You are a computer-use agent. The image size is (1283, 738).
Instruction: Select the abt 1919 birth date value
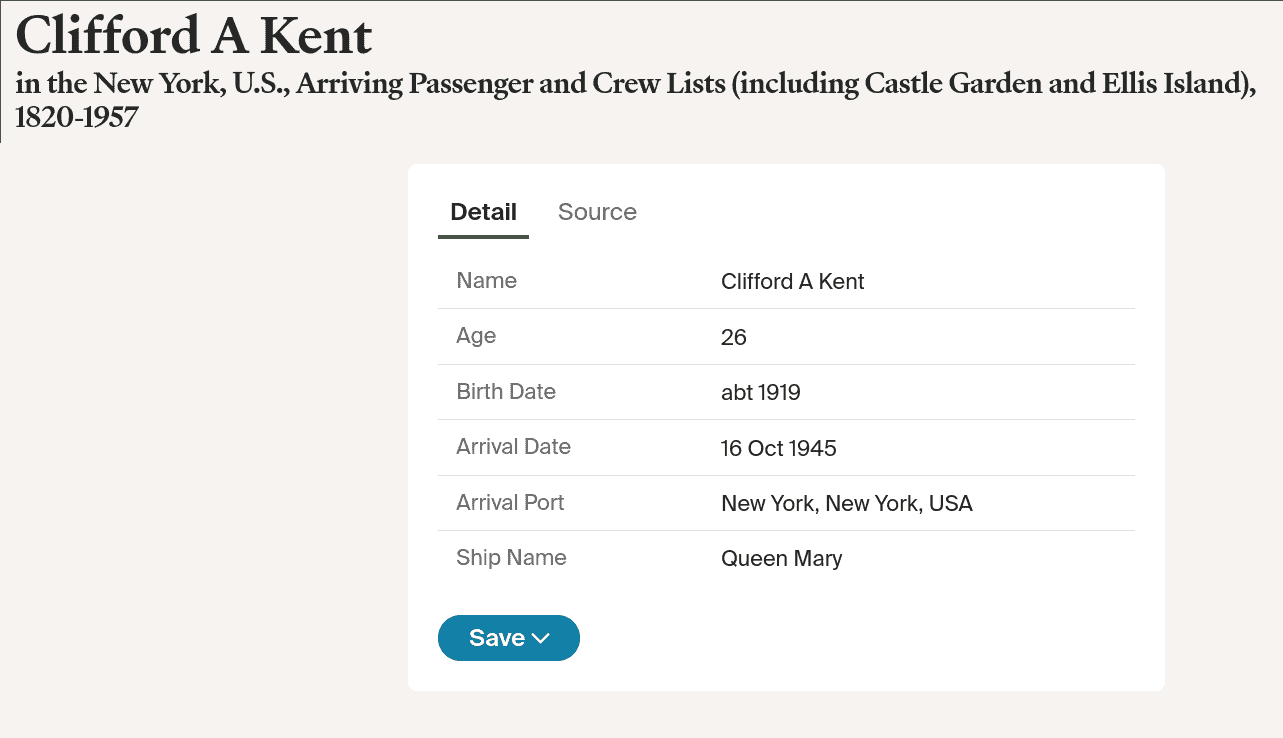click(x=760, y=393)
